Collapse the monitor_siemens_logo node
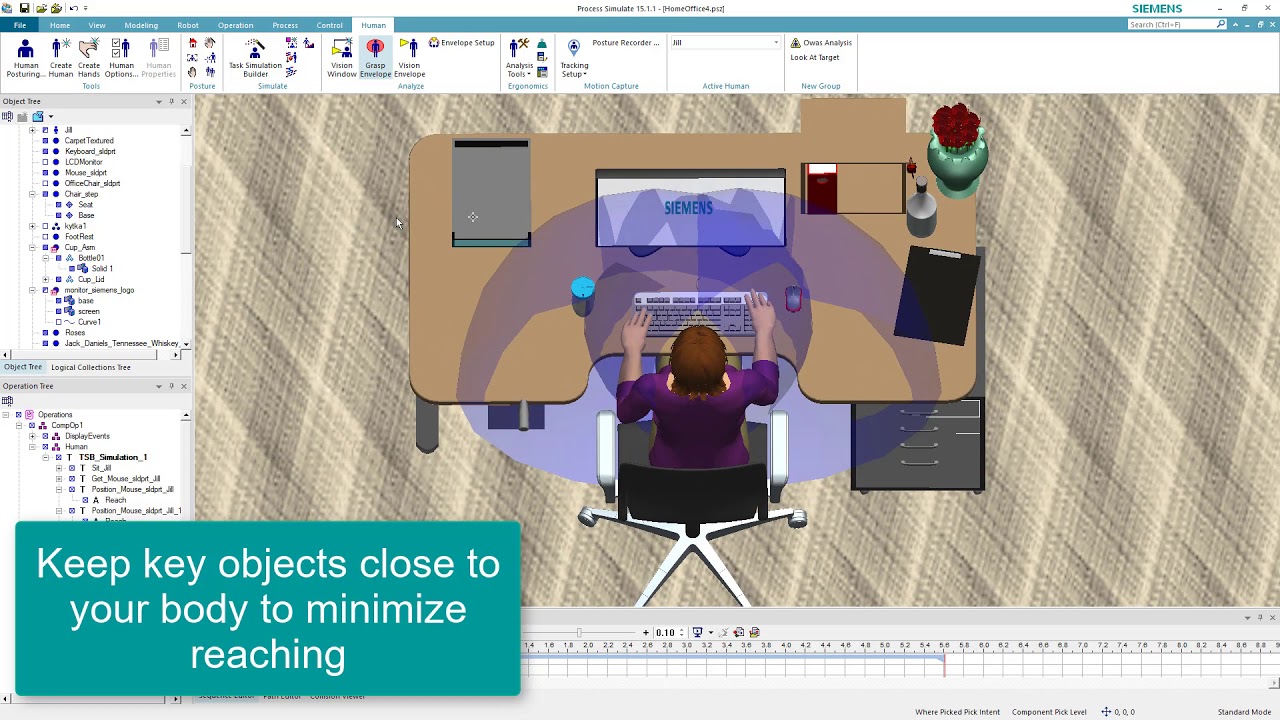Screen dimensions: 1280x720 [x=32, y=290]
